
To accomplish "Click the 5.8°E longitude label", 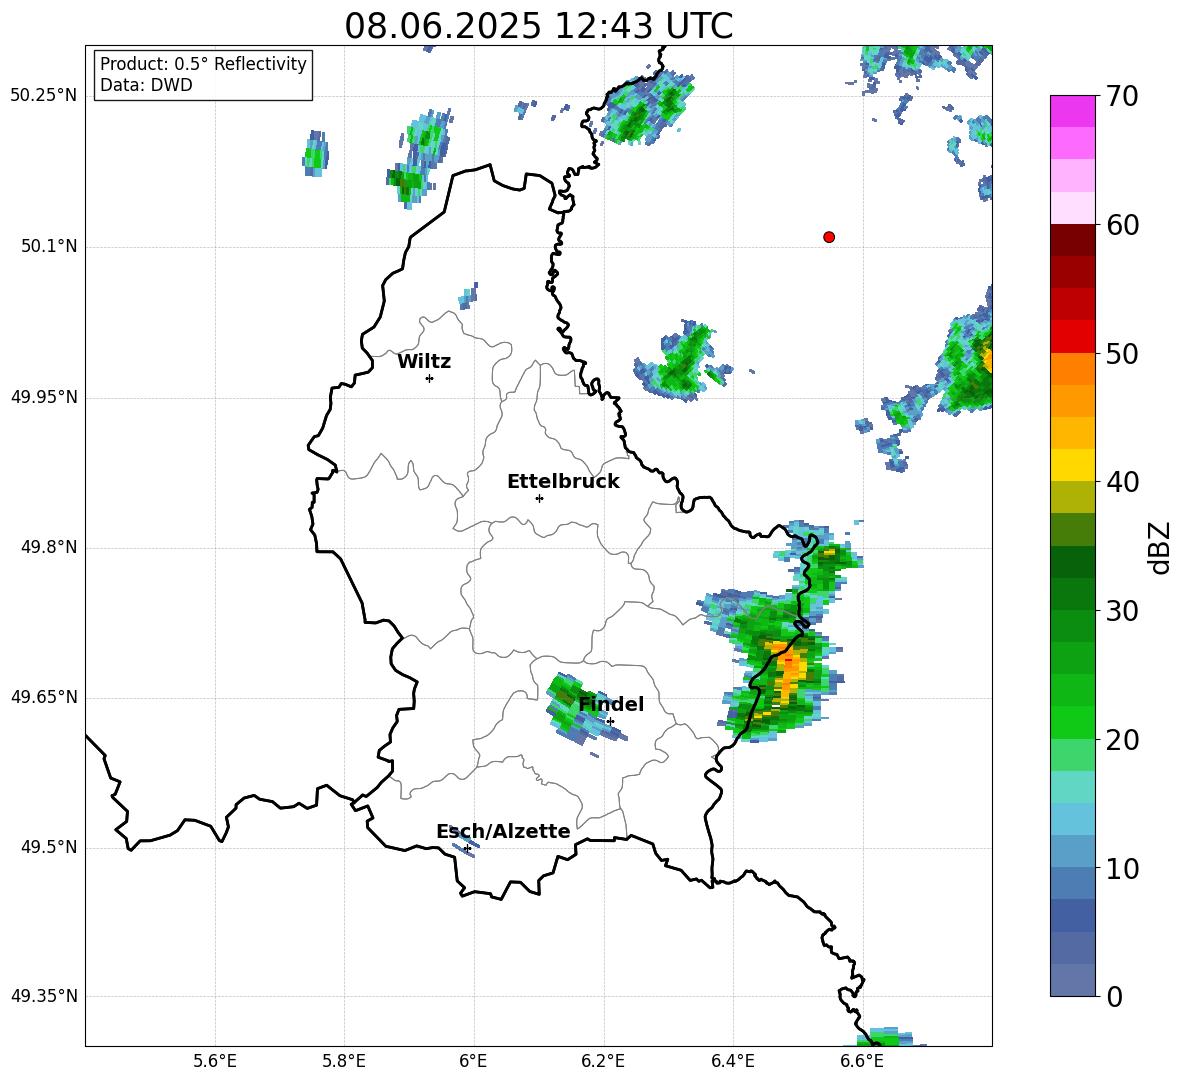I will tap(344, 1061).
